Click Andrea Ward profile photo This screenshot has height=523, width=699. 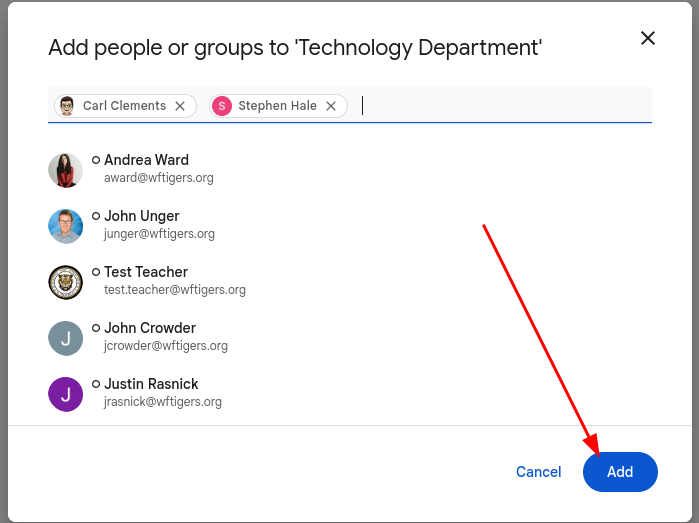coord(66,170)
